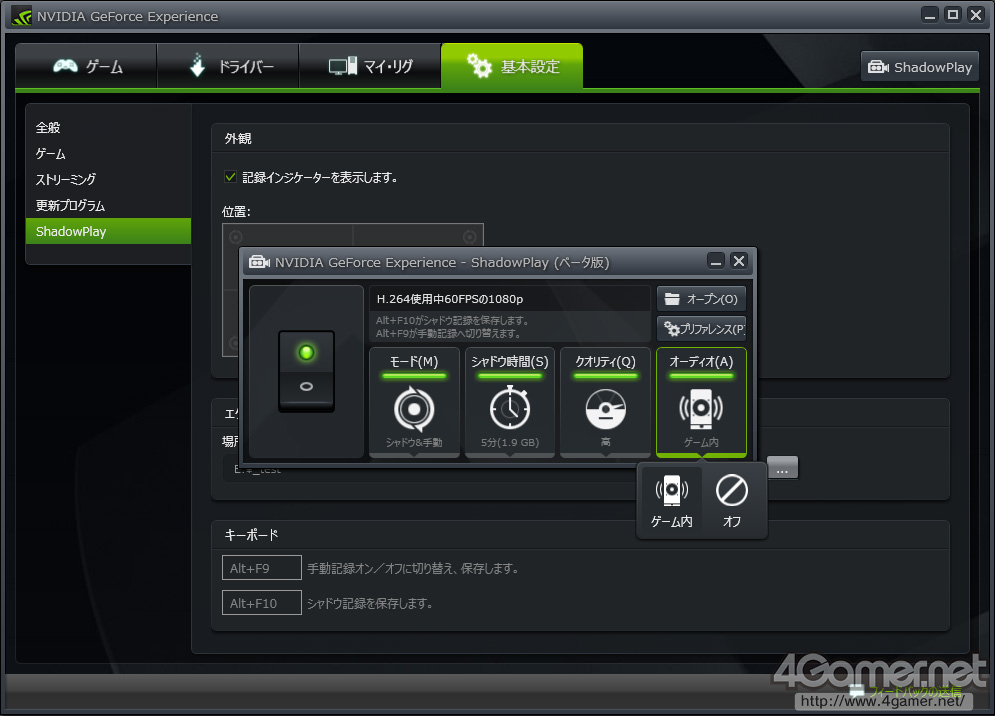Maximize the GeForce Experience window
The width and height of the screenshot is (995, 716).
coord(953,15)
